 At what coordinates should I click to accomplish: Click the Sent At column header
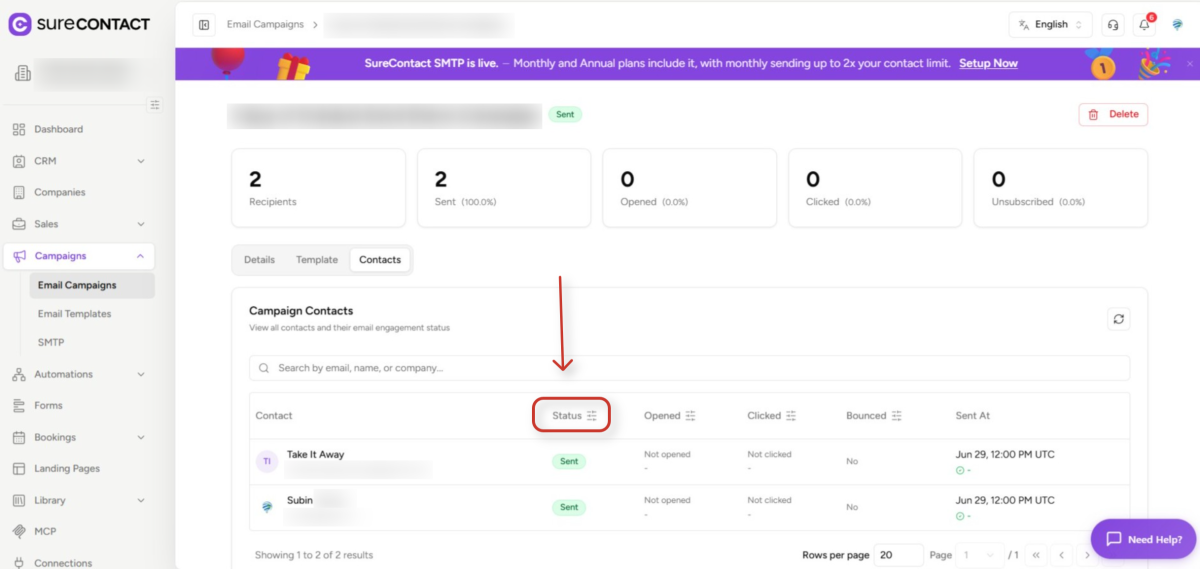point(973,416)
